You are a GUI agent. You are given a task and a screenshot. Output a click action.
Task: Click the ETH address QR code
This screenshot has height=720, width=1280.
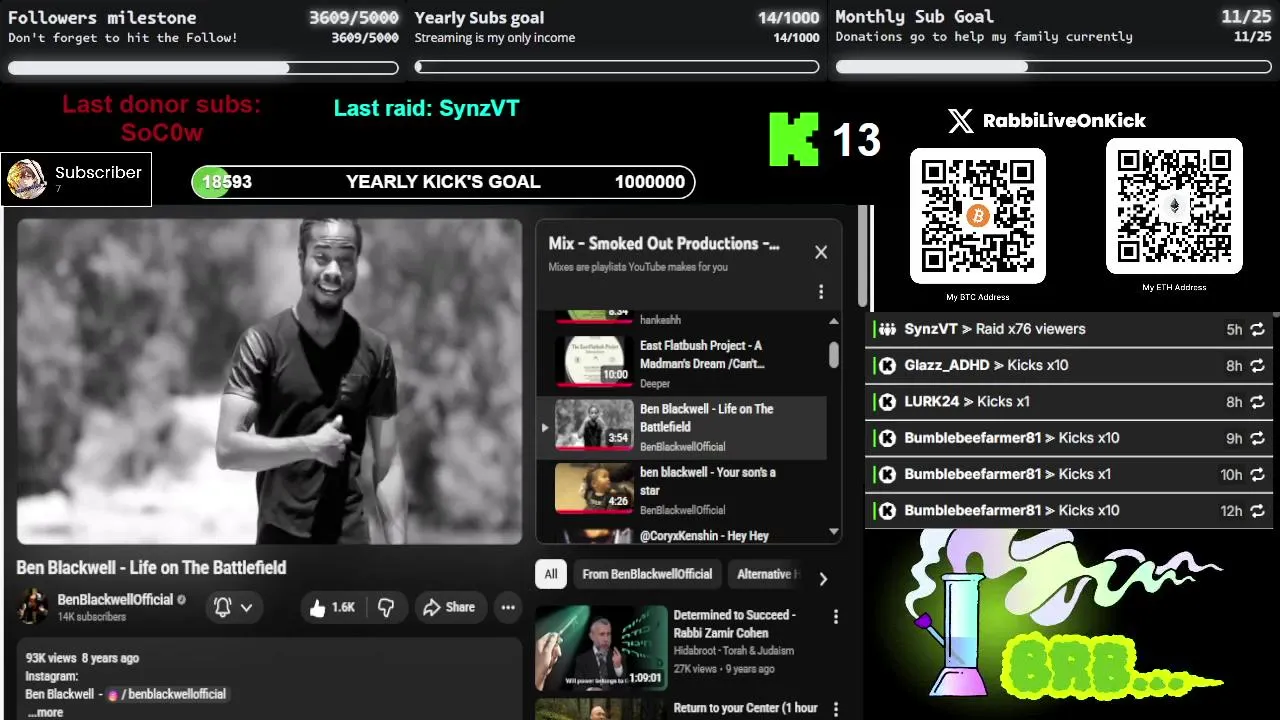(x=1174, y=206)
